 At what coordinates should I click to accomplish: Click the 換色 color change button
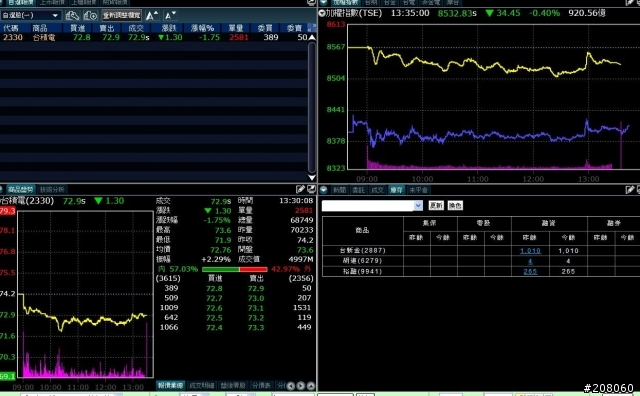(455, 205)
